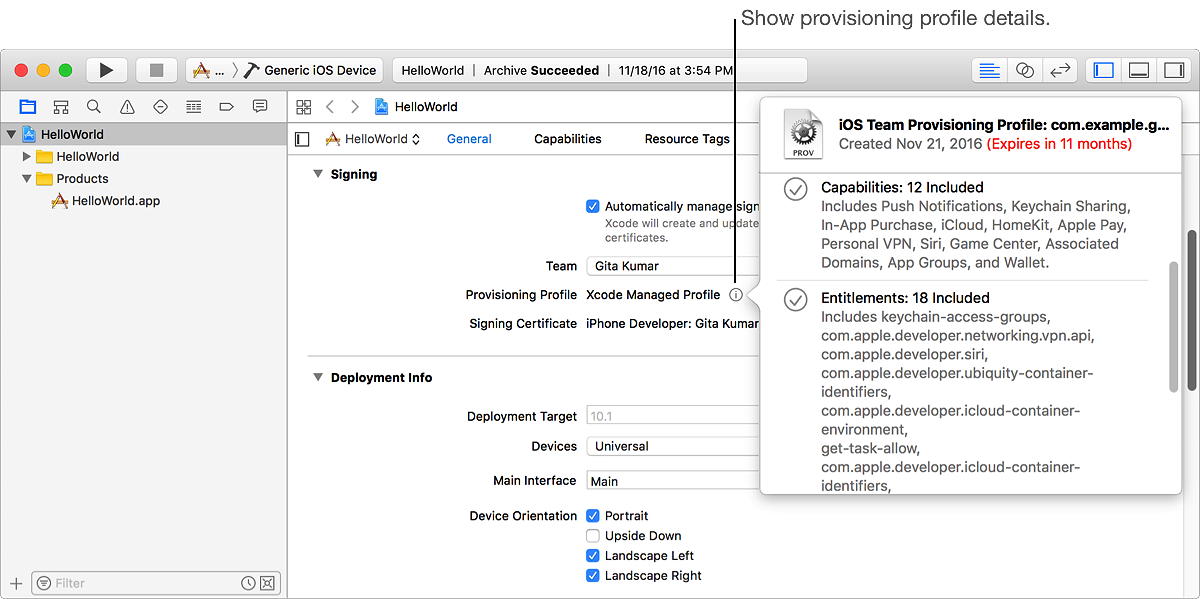This screenshot has height=599, width=1200.
Task: Go back in editor history
Action: click(x=330, y=106)
